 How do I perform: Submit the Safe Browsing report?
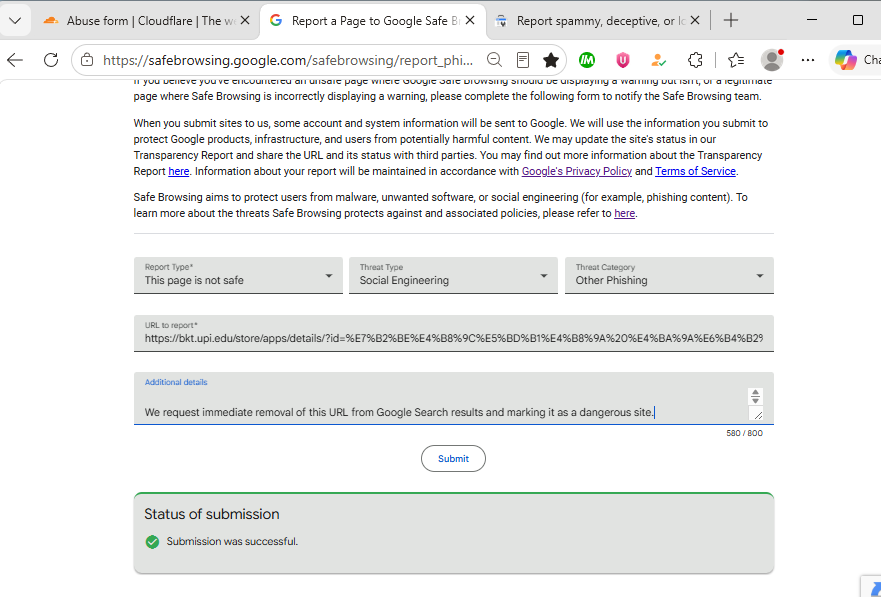pyautogui.click(x=453, y=459)
